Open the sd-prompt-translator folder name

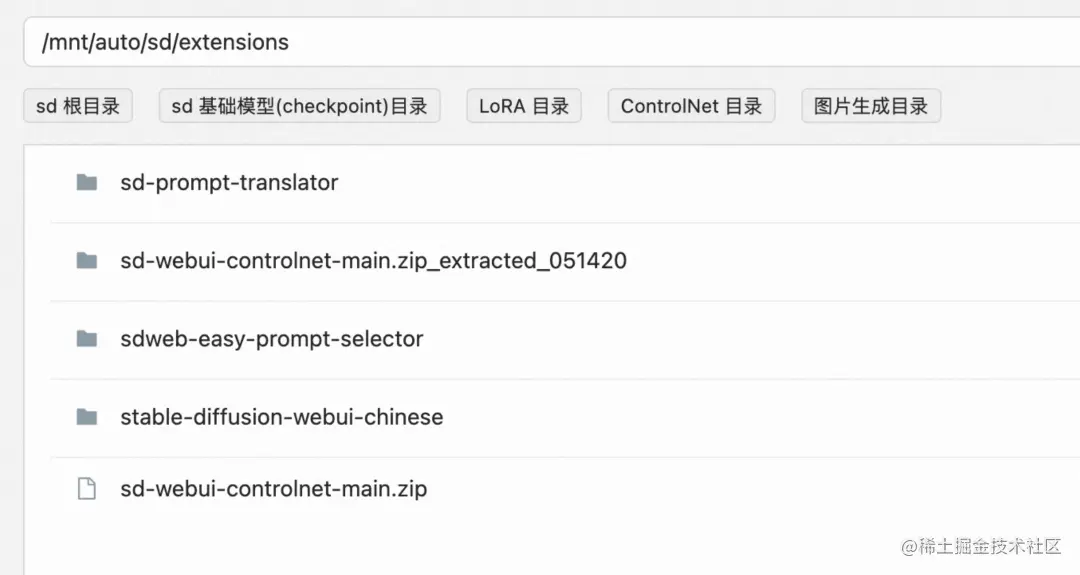coord(229,182)
